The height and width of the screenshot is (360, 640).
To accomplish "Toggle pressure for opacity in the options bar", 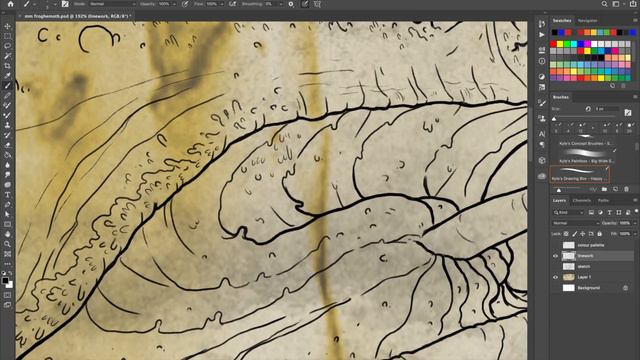I will click(185, 4).
